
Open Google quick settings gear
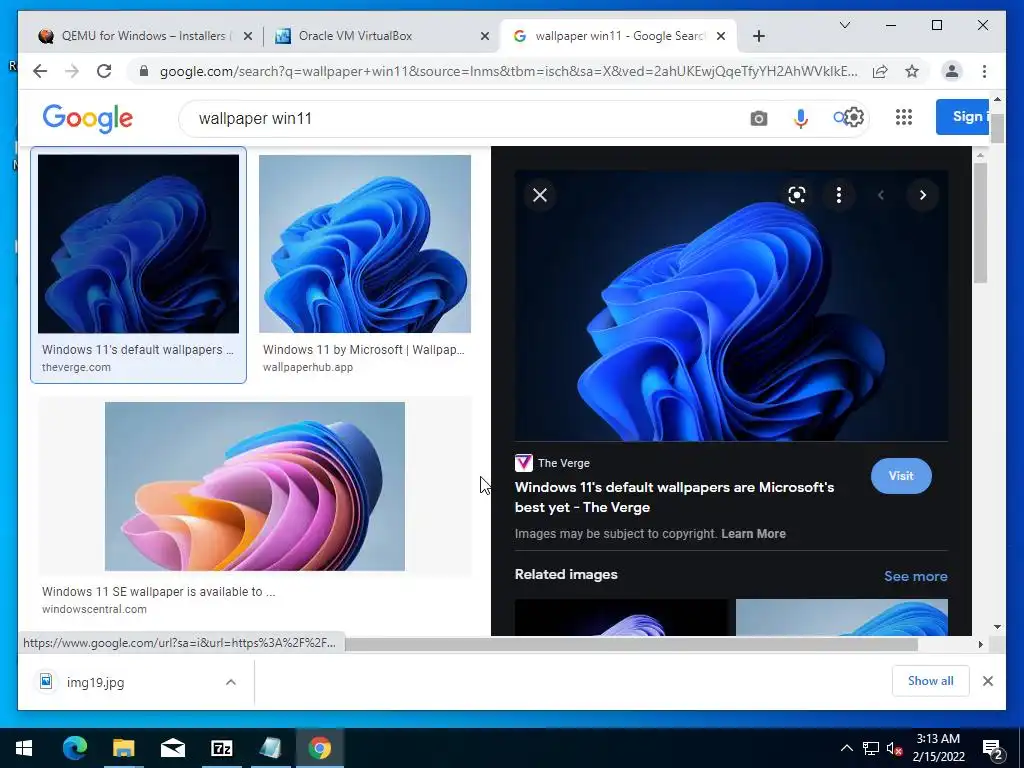854,118
